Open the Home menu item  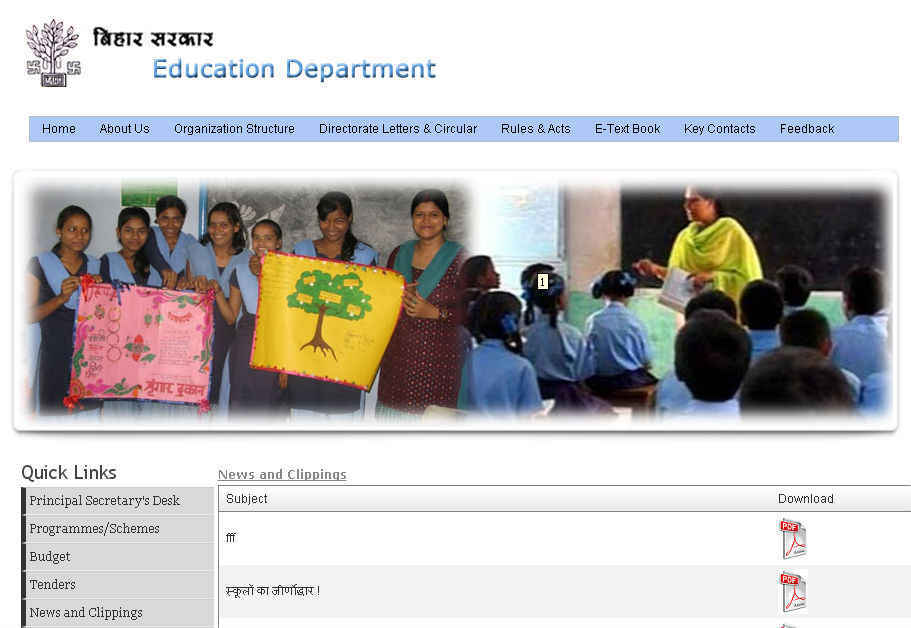pyautogui.click(x=59, y=129)
